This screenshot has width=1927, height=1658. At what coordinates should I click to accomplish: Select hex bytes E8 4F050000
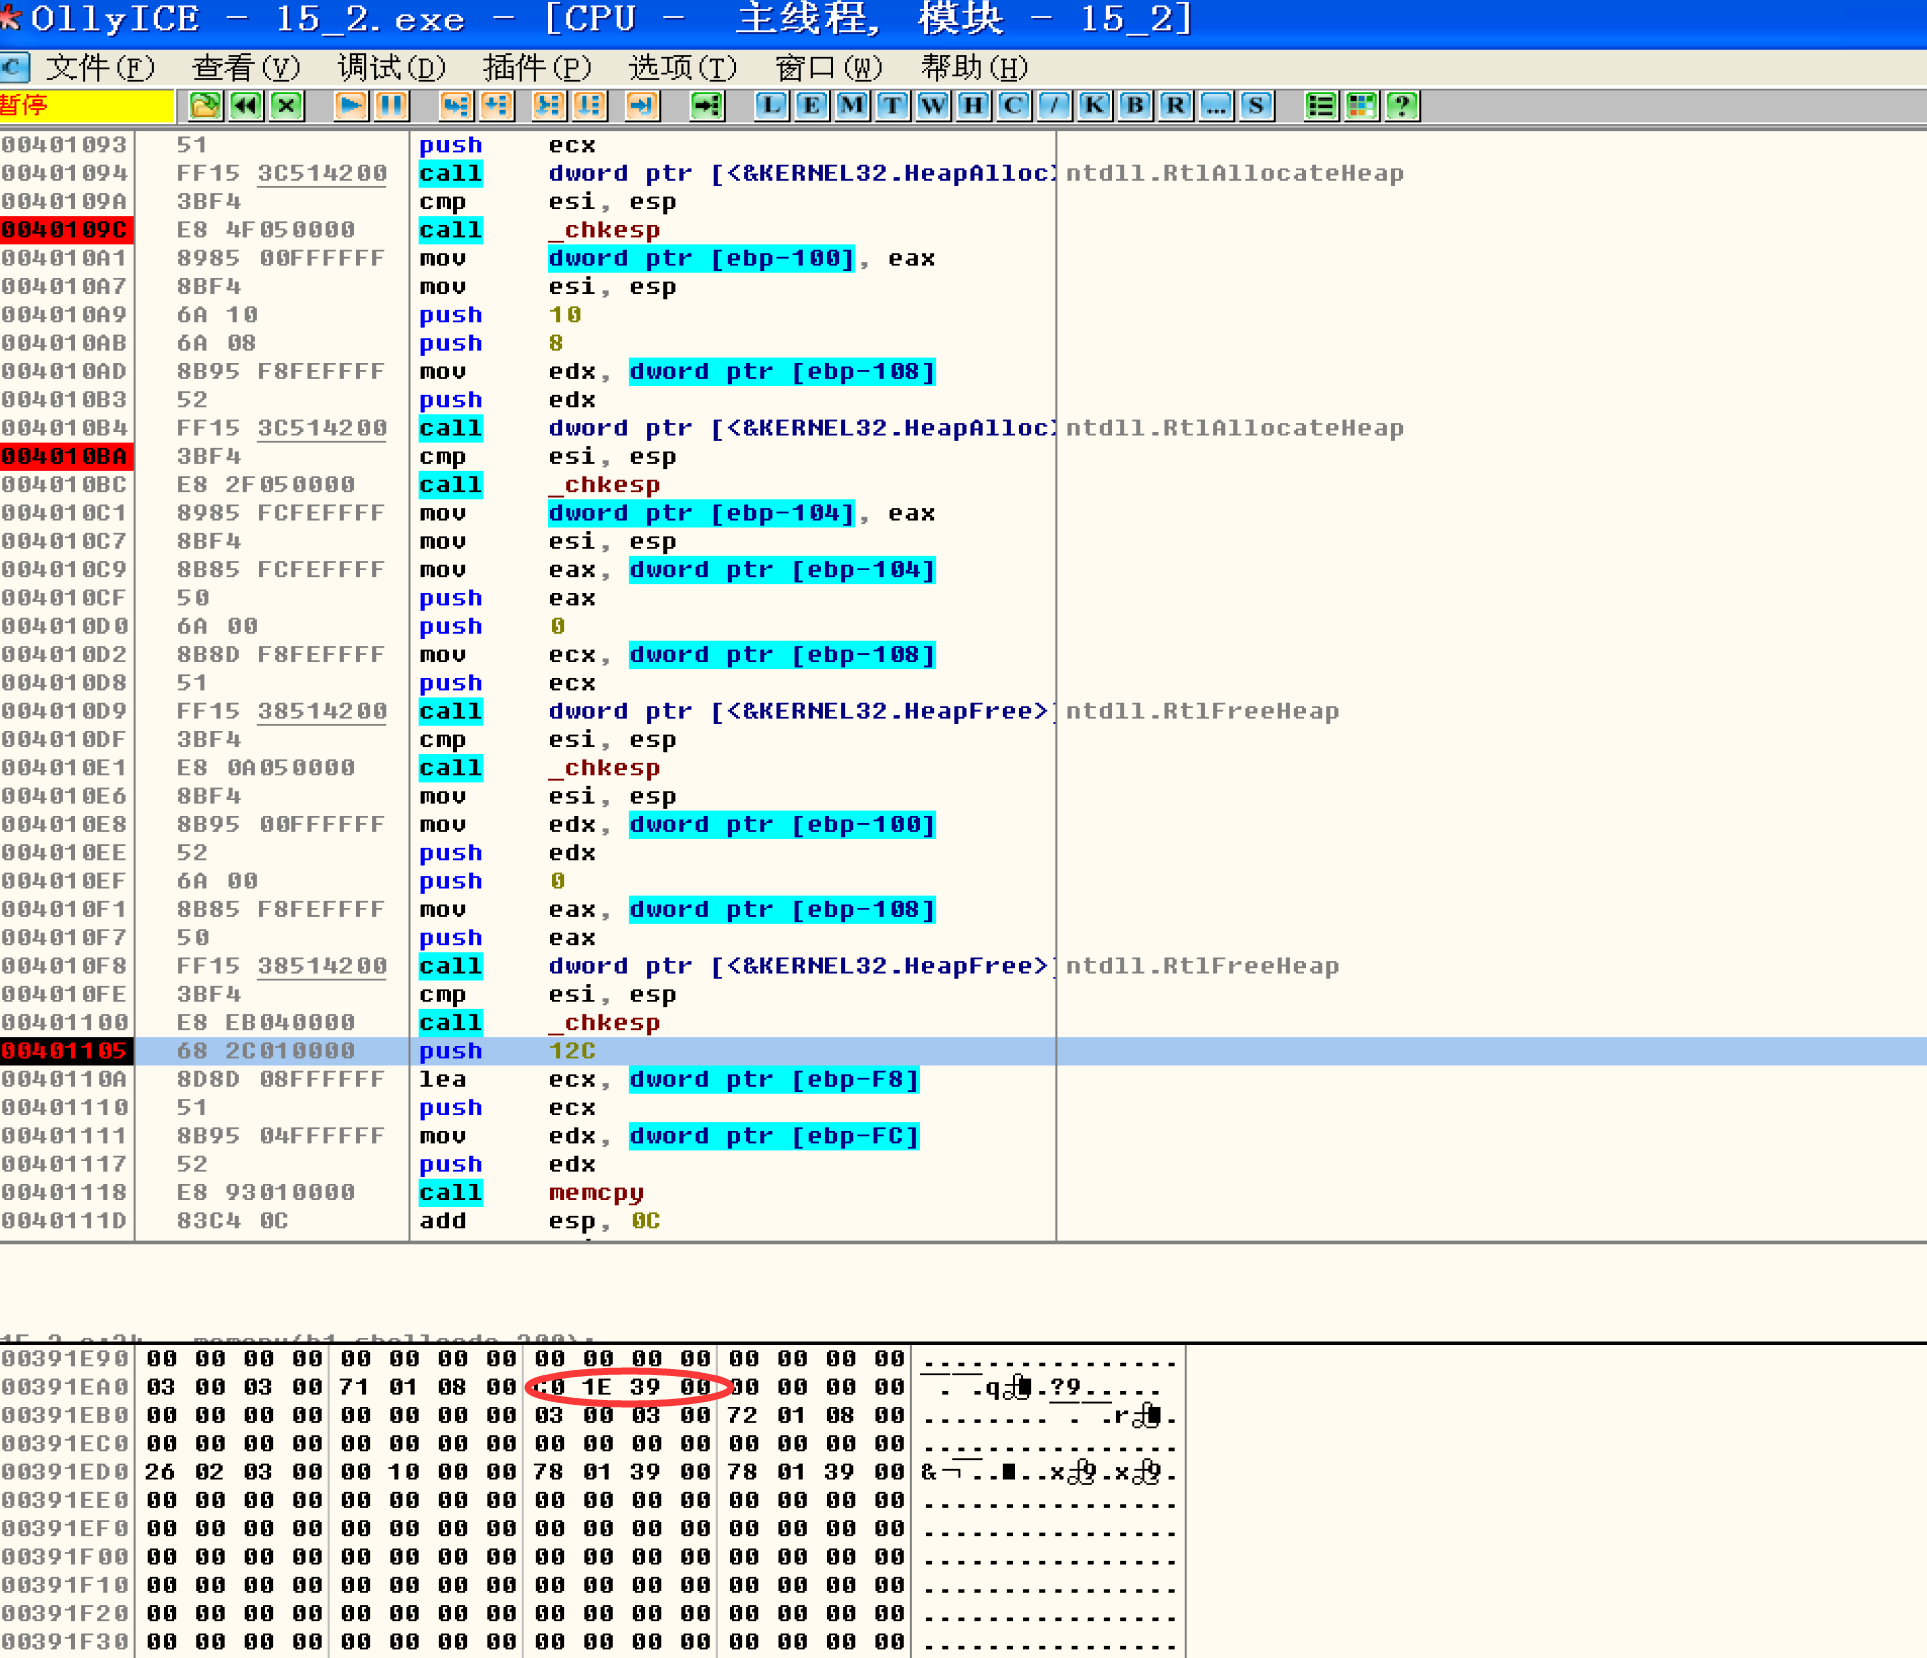click(x=266, y=230)
